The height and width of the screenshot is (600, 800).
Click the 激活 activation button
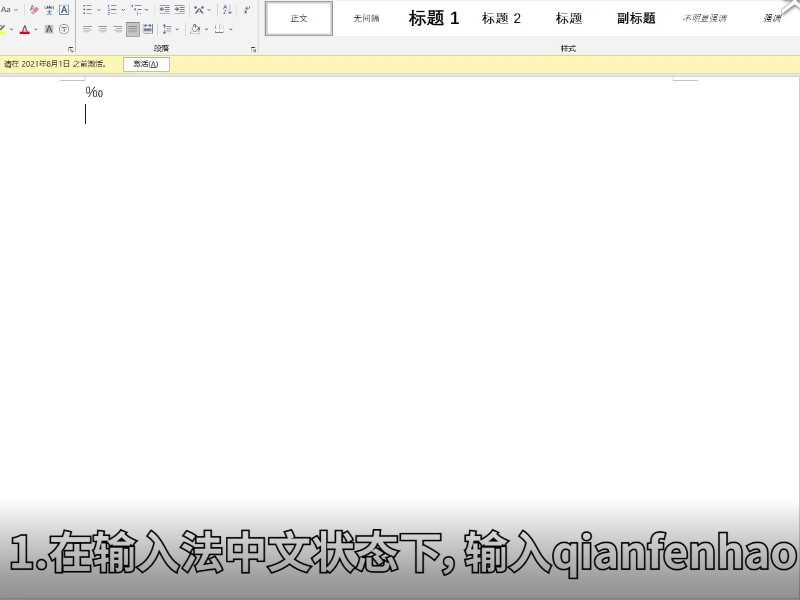(146, 63)
